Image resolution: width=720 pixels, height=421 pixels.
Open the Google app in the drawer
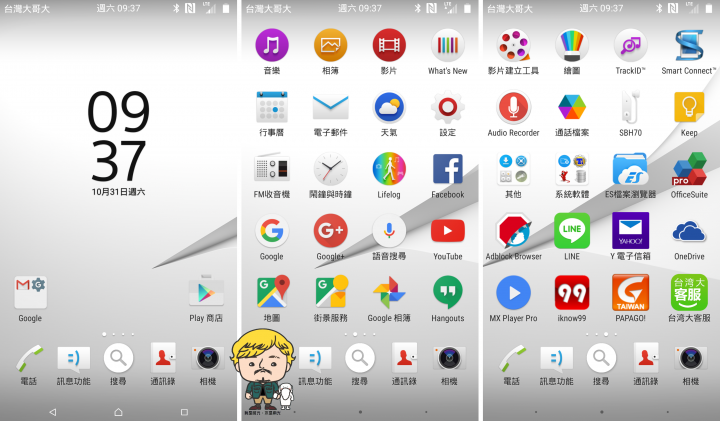(x=271, y=231)
